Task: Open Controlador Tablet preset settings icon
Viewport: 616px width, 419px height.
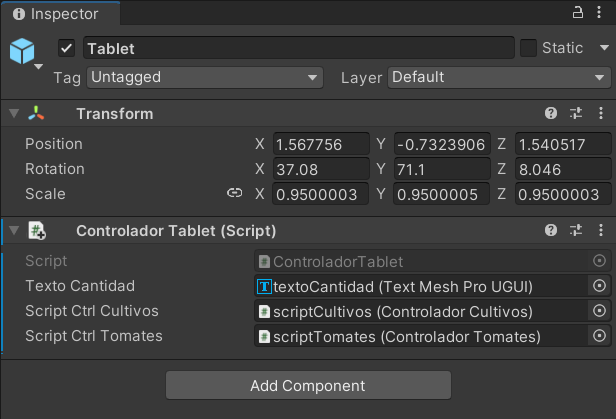Action: tap(576, 230)
